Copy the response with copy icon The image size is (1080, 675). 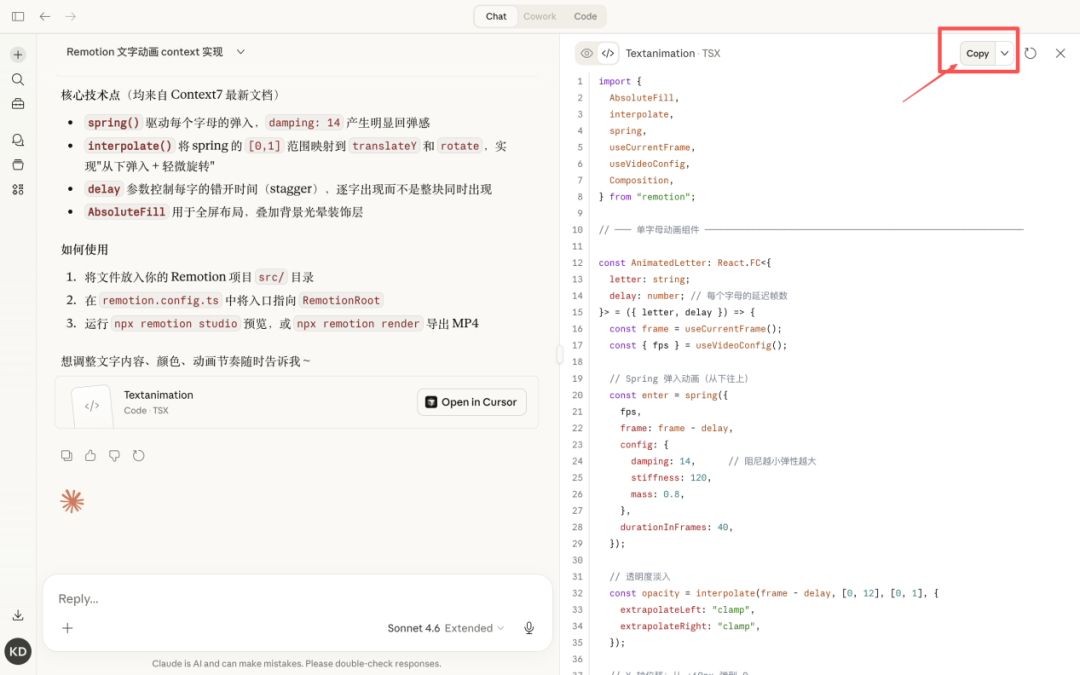pyautogui.click(x=66, y=456)
